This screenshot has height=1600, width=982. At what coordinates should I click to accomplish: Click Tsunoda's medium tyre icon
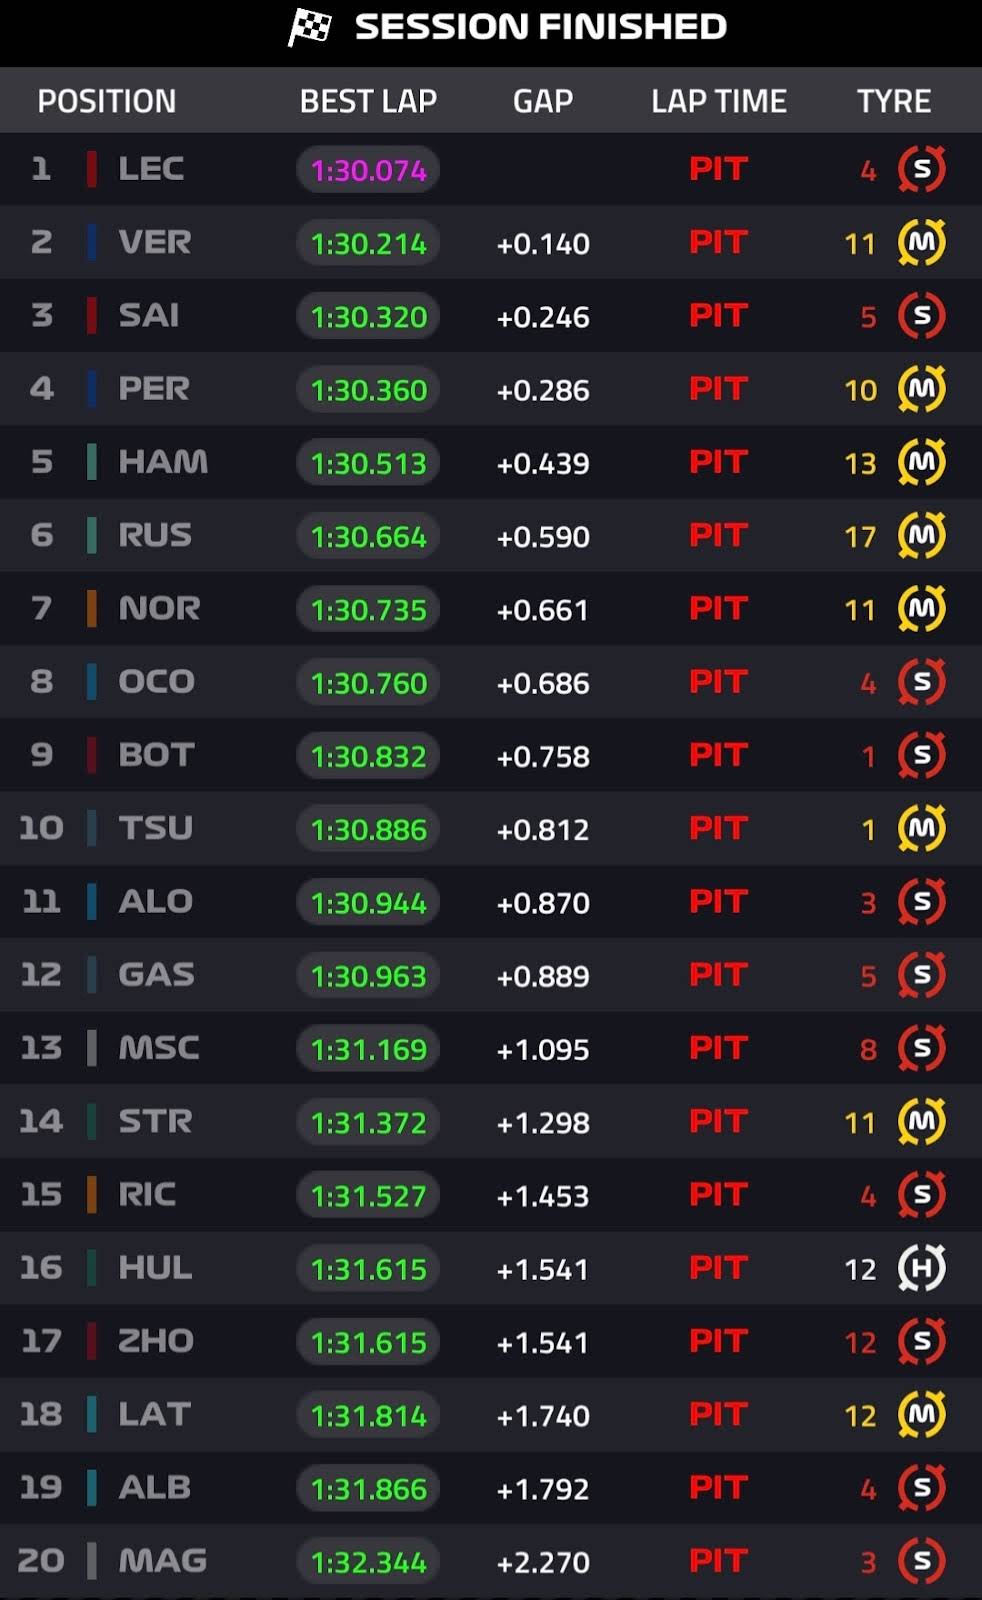tap(921, 828)
